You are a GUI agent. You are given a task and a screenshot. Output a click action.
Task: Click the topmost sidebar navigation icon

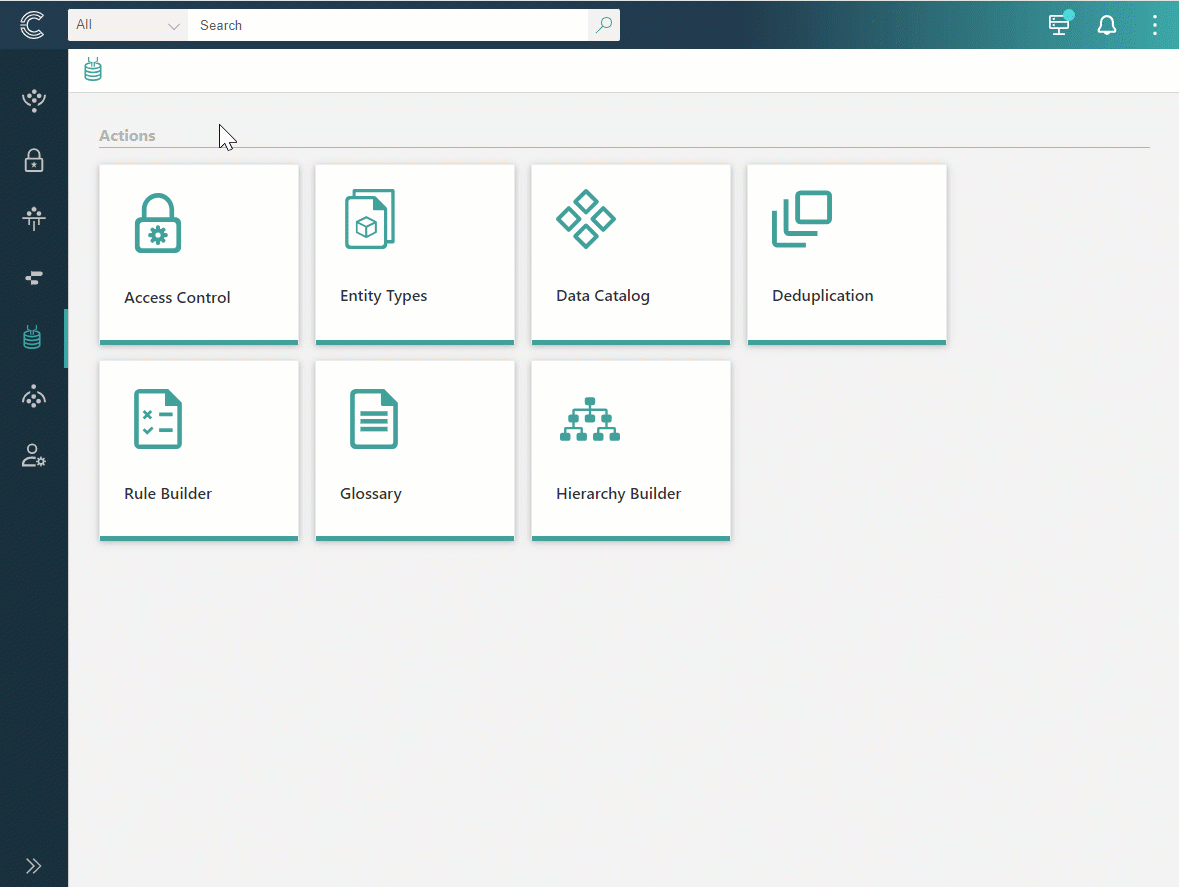[x=33, y=100]
